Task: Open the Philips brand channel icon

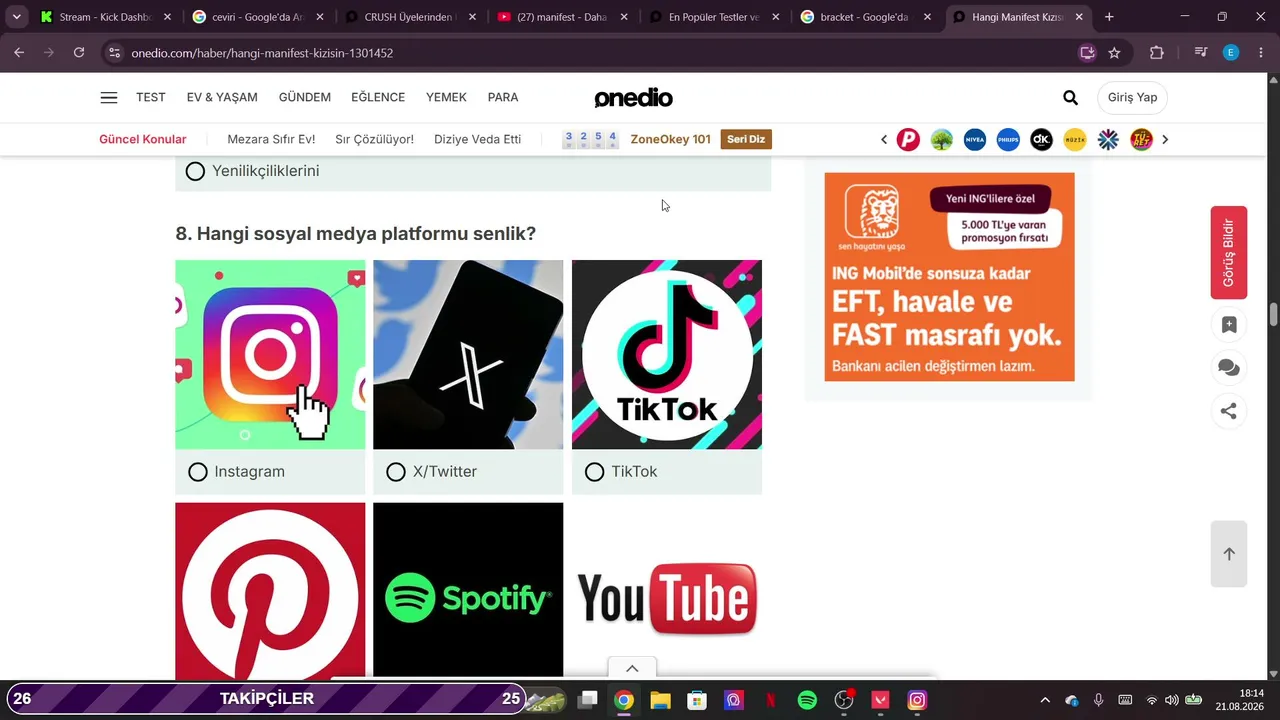Action: tap(1008, 140)
